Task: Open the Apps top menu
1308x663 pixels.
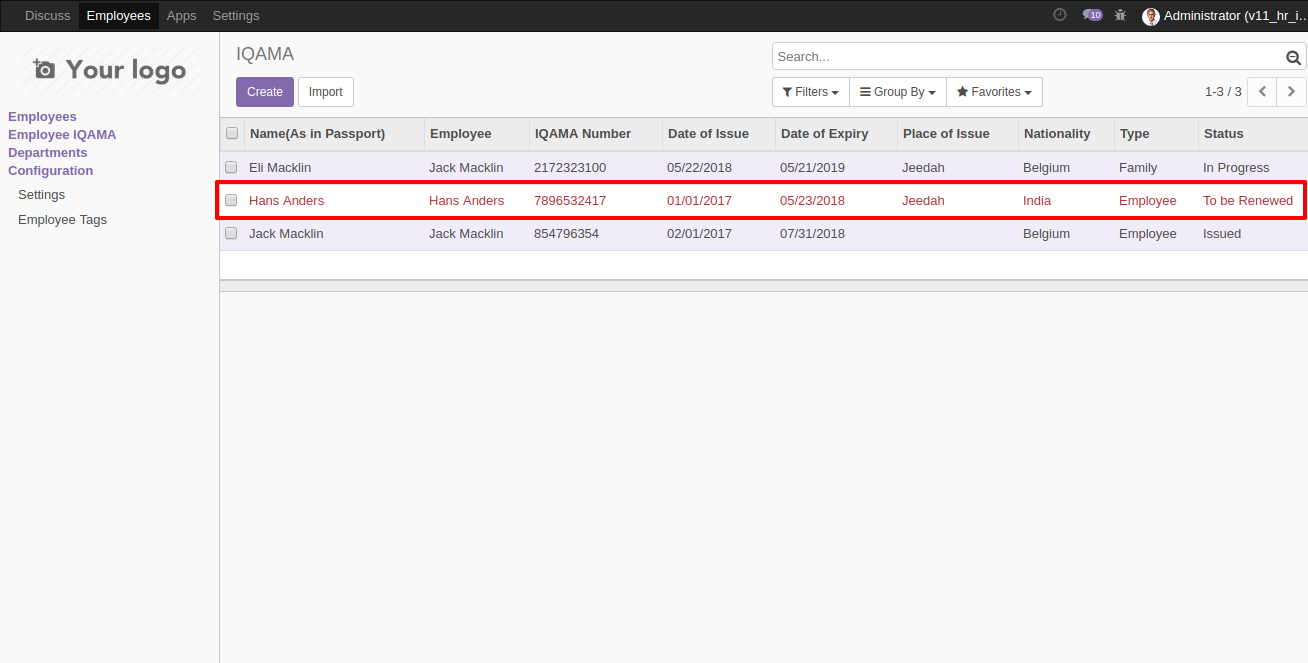Action: click(181, 16)
